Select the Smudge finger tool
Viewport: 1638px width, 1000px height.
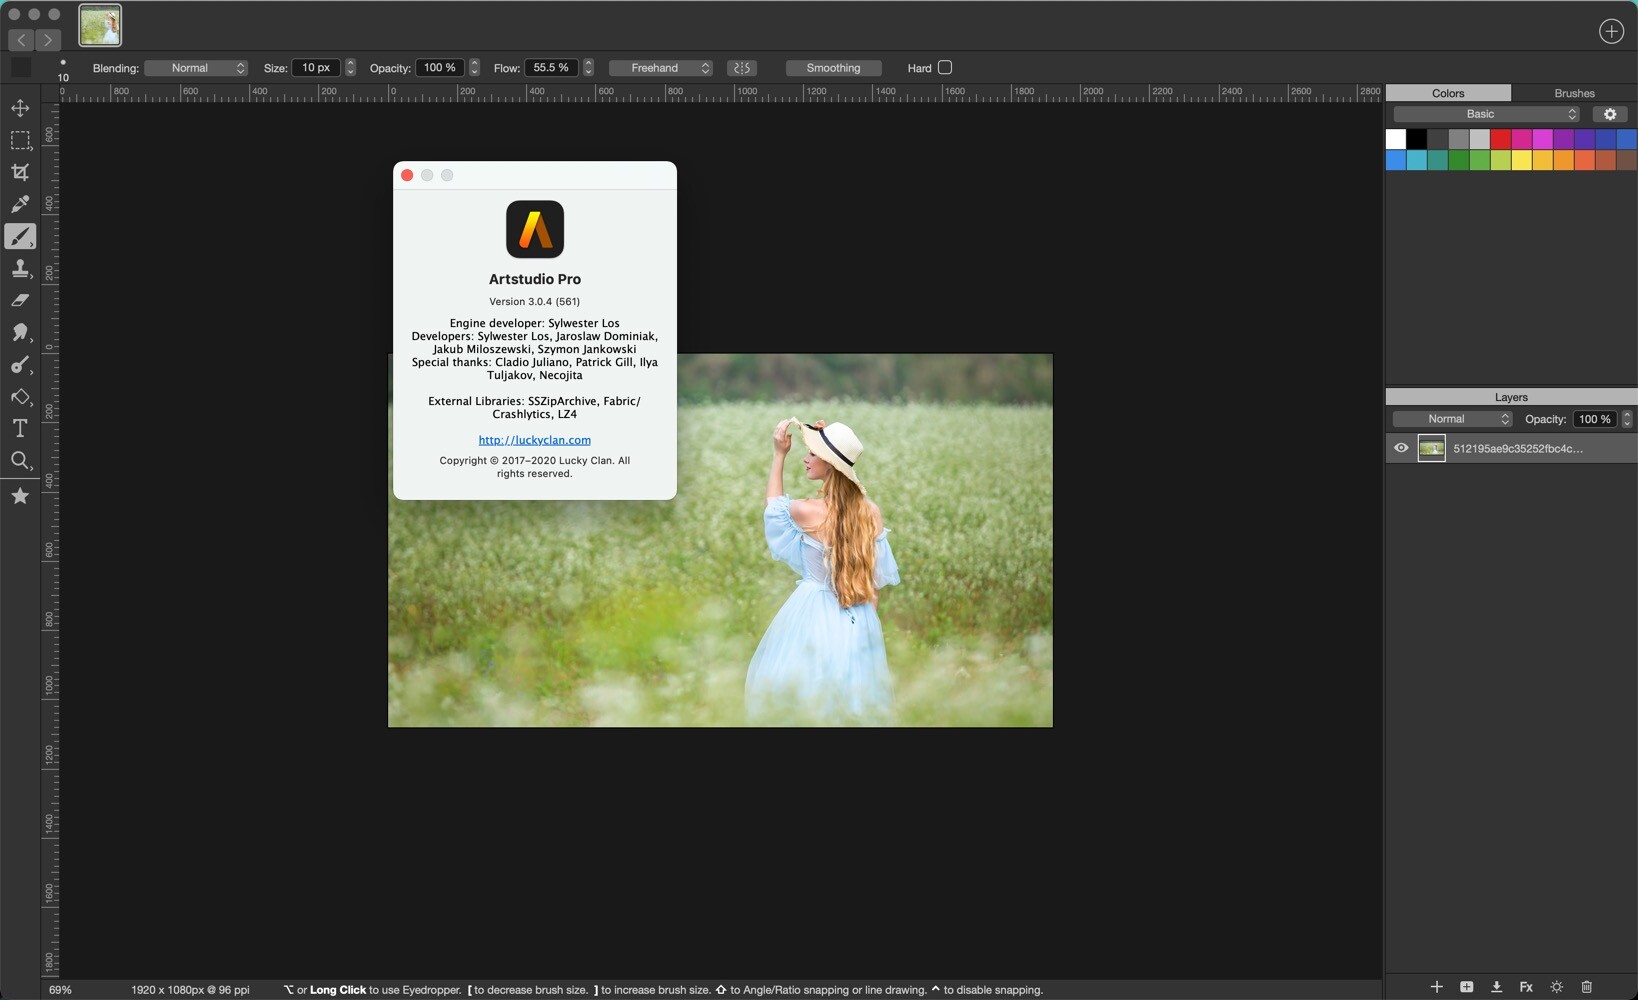[20, 332]
